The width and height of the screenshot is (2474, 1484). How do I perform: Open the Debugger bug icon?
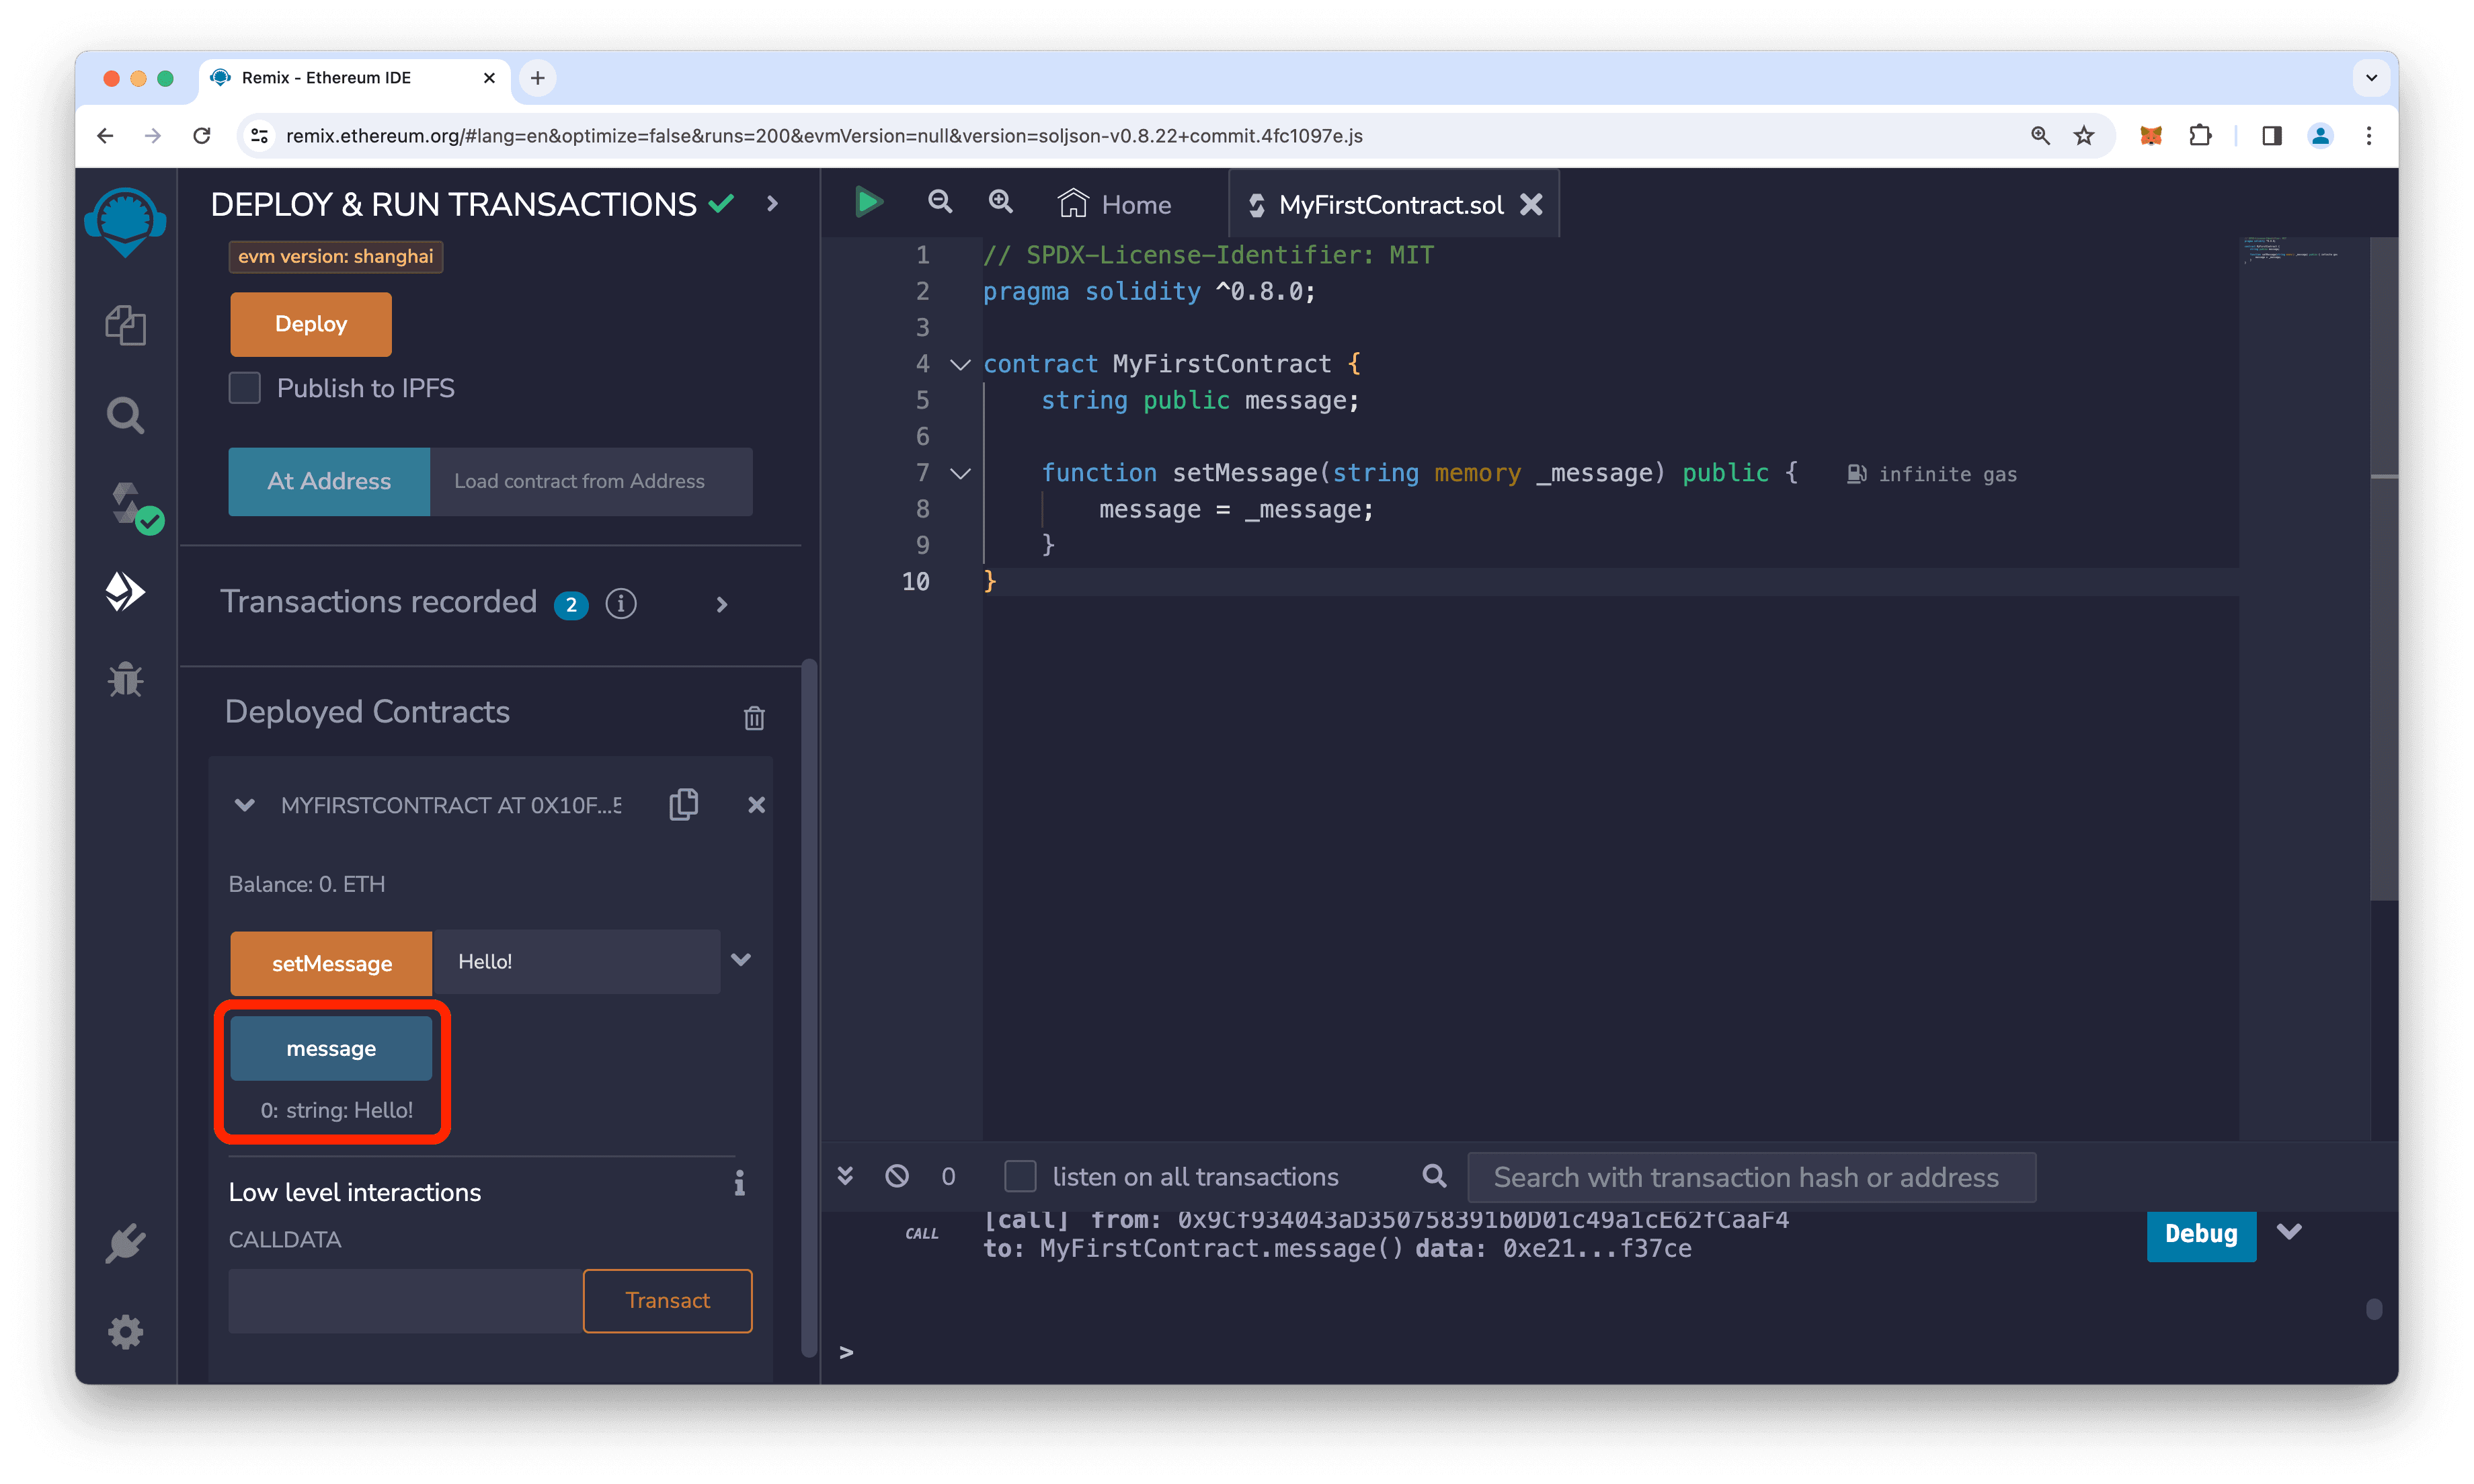pos(125,679)
